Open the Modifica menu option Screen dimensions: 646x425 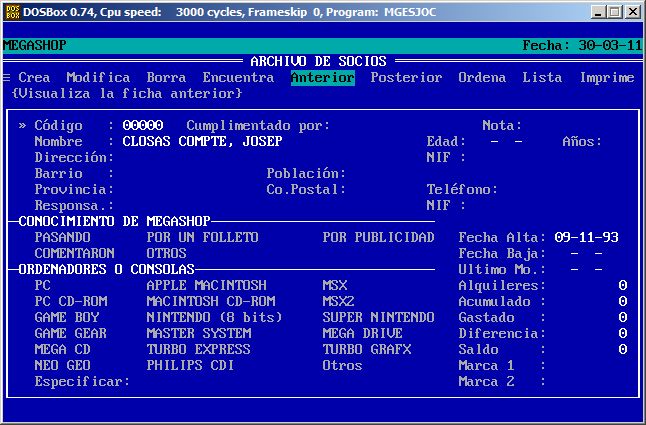98,78
